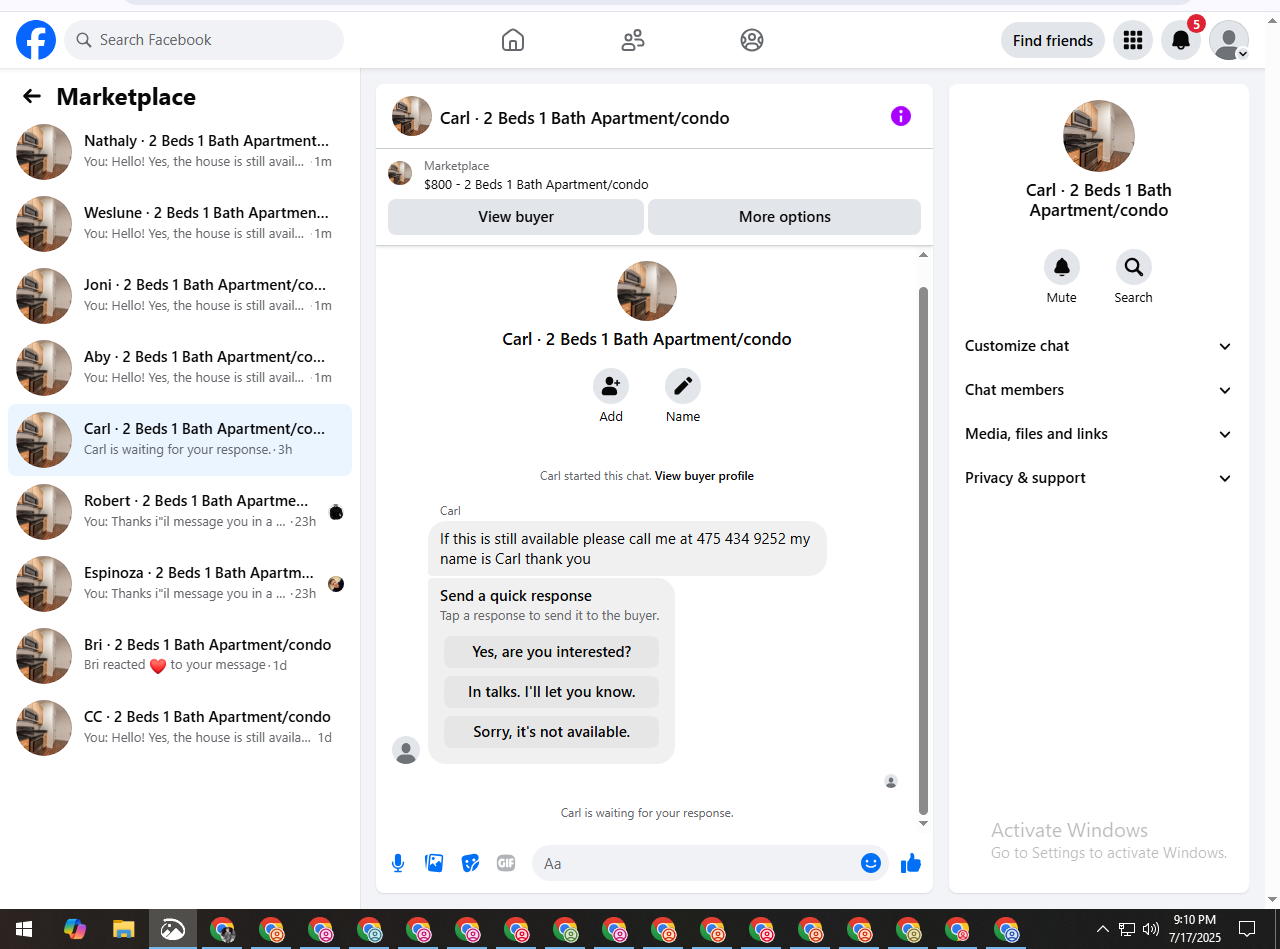Viewport: 1280px width, 949px height.
Task: Attach a file using the image icon
Action: (x=434, y=863)
